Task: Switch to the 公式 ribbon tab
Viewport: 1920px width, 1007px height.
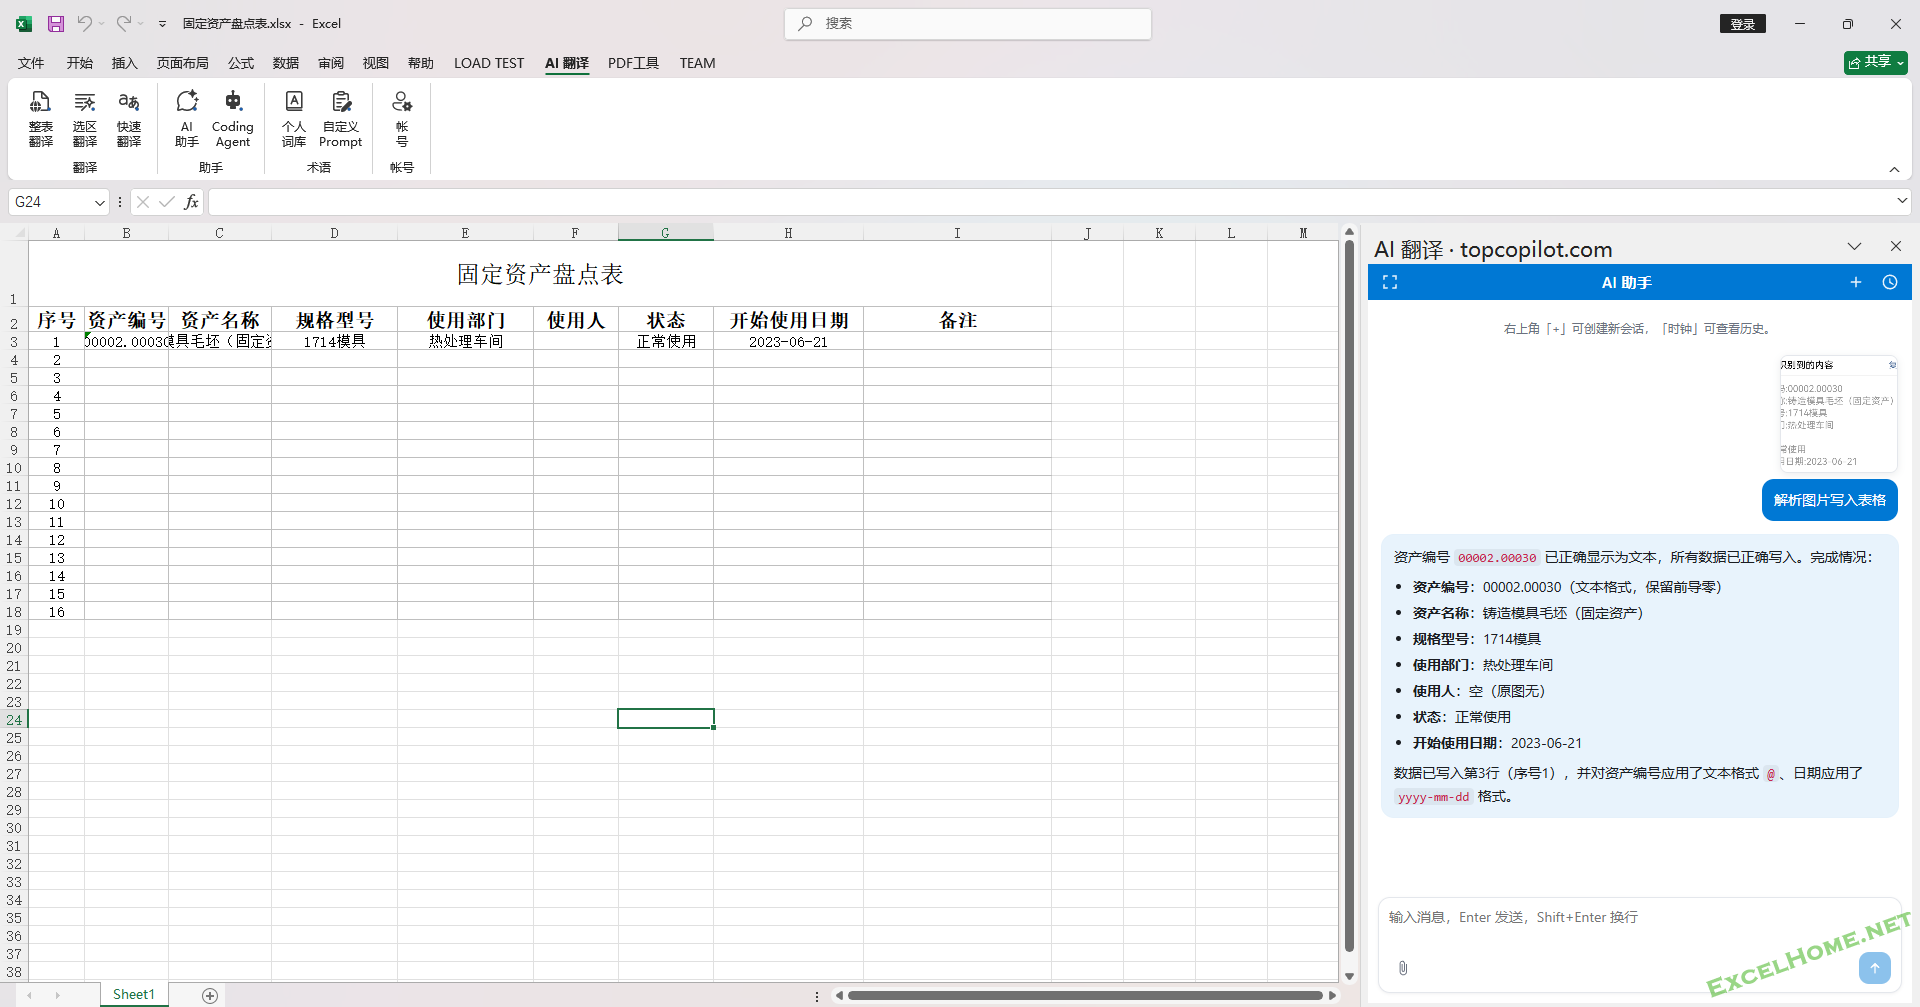Action: tap(241, 63)
